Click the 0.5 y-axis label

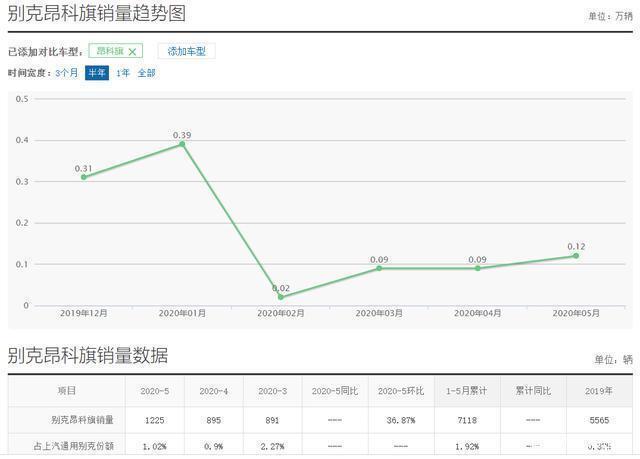coord(22,99)
